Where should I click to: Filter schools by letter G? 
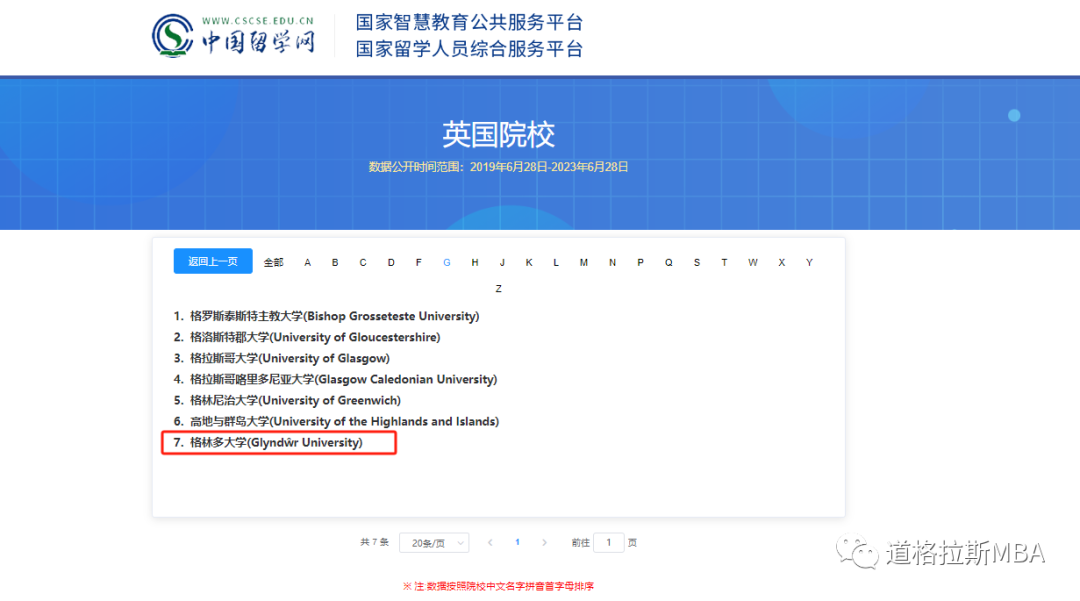447,262
